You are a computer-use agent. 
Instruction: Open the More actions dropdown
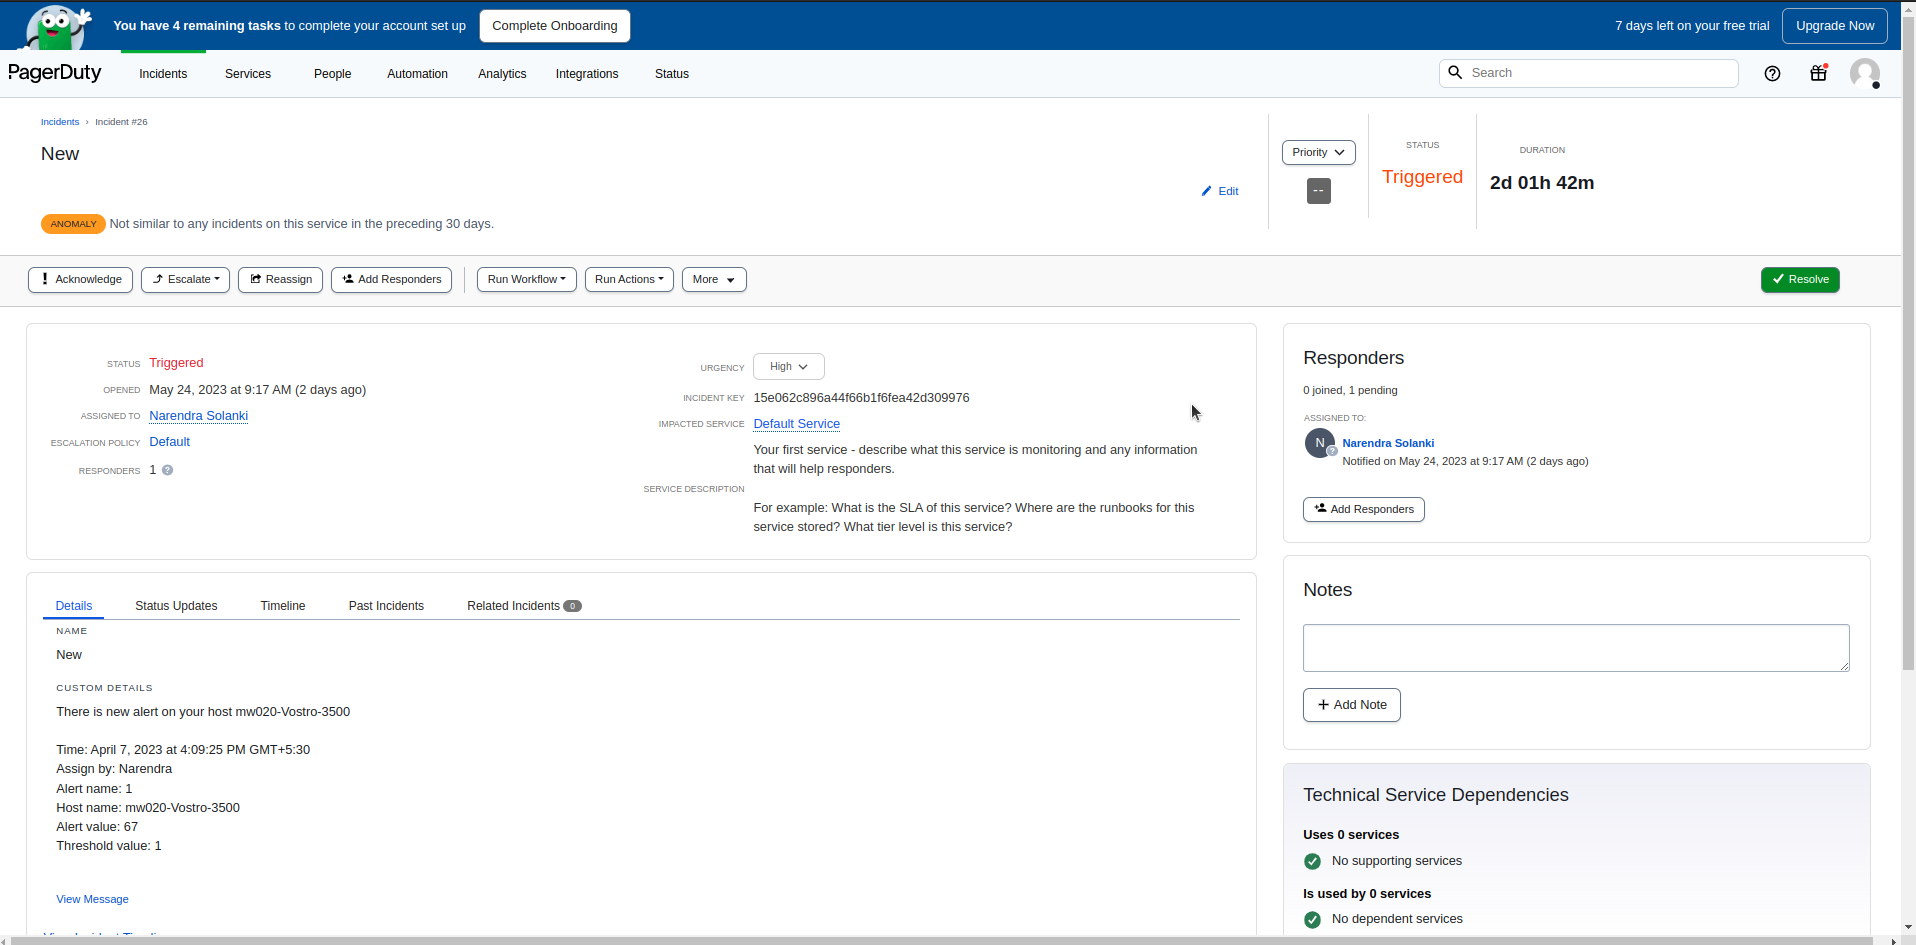[x=714, y=280]
